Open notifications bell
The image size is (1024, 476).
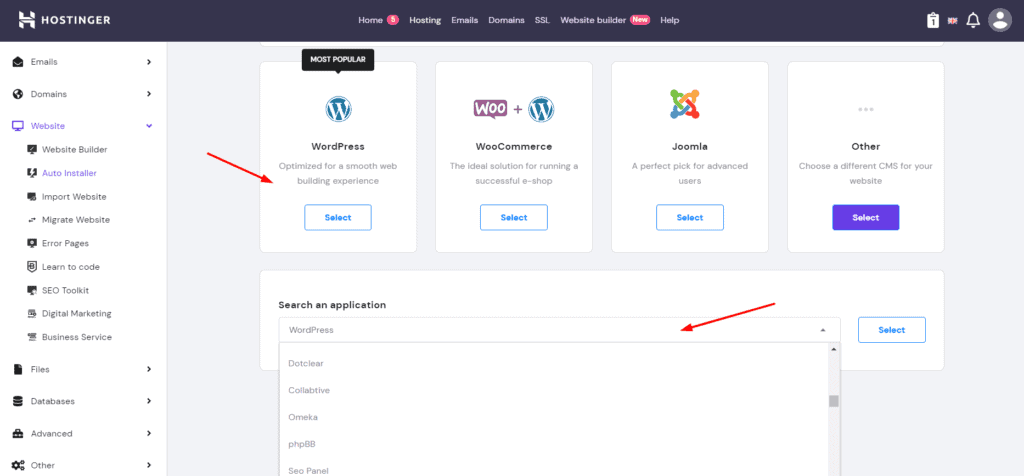(x=973, y=20)
